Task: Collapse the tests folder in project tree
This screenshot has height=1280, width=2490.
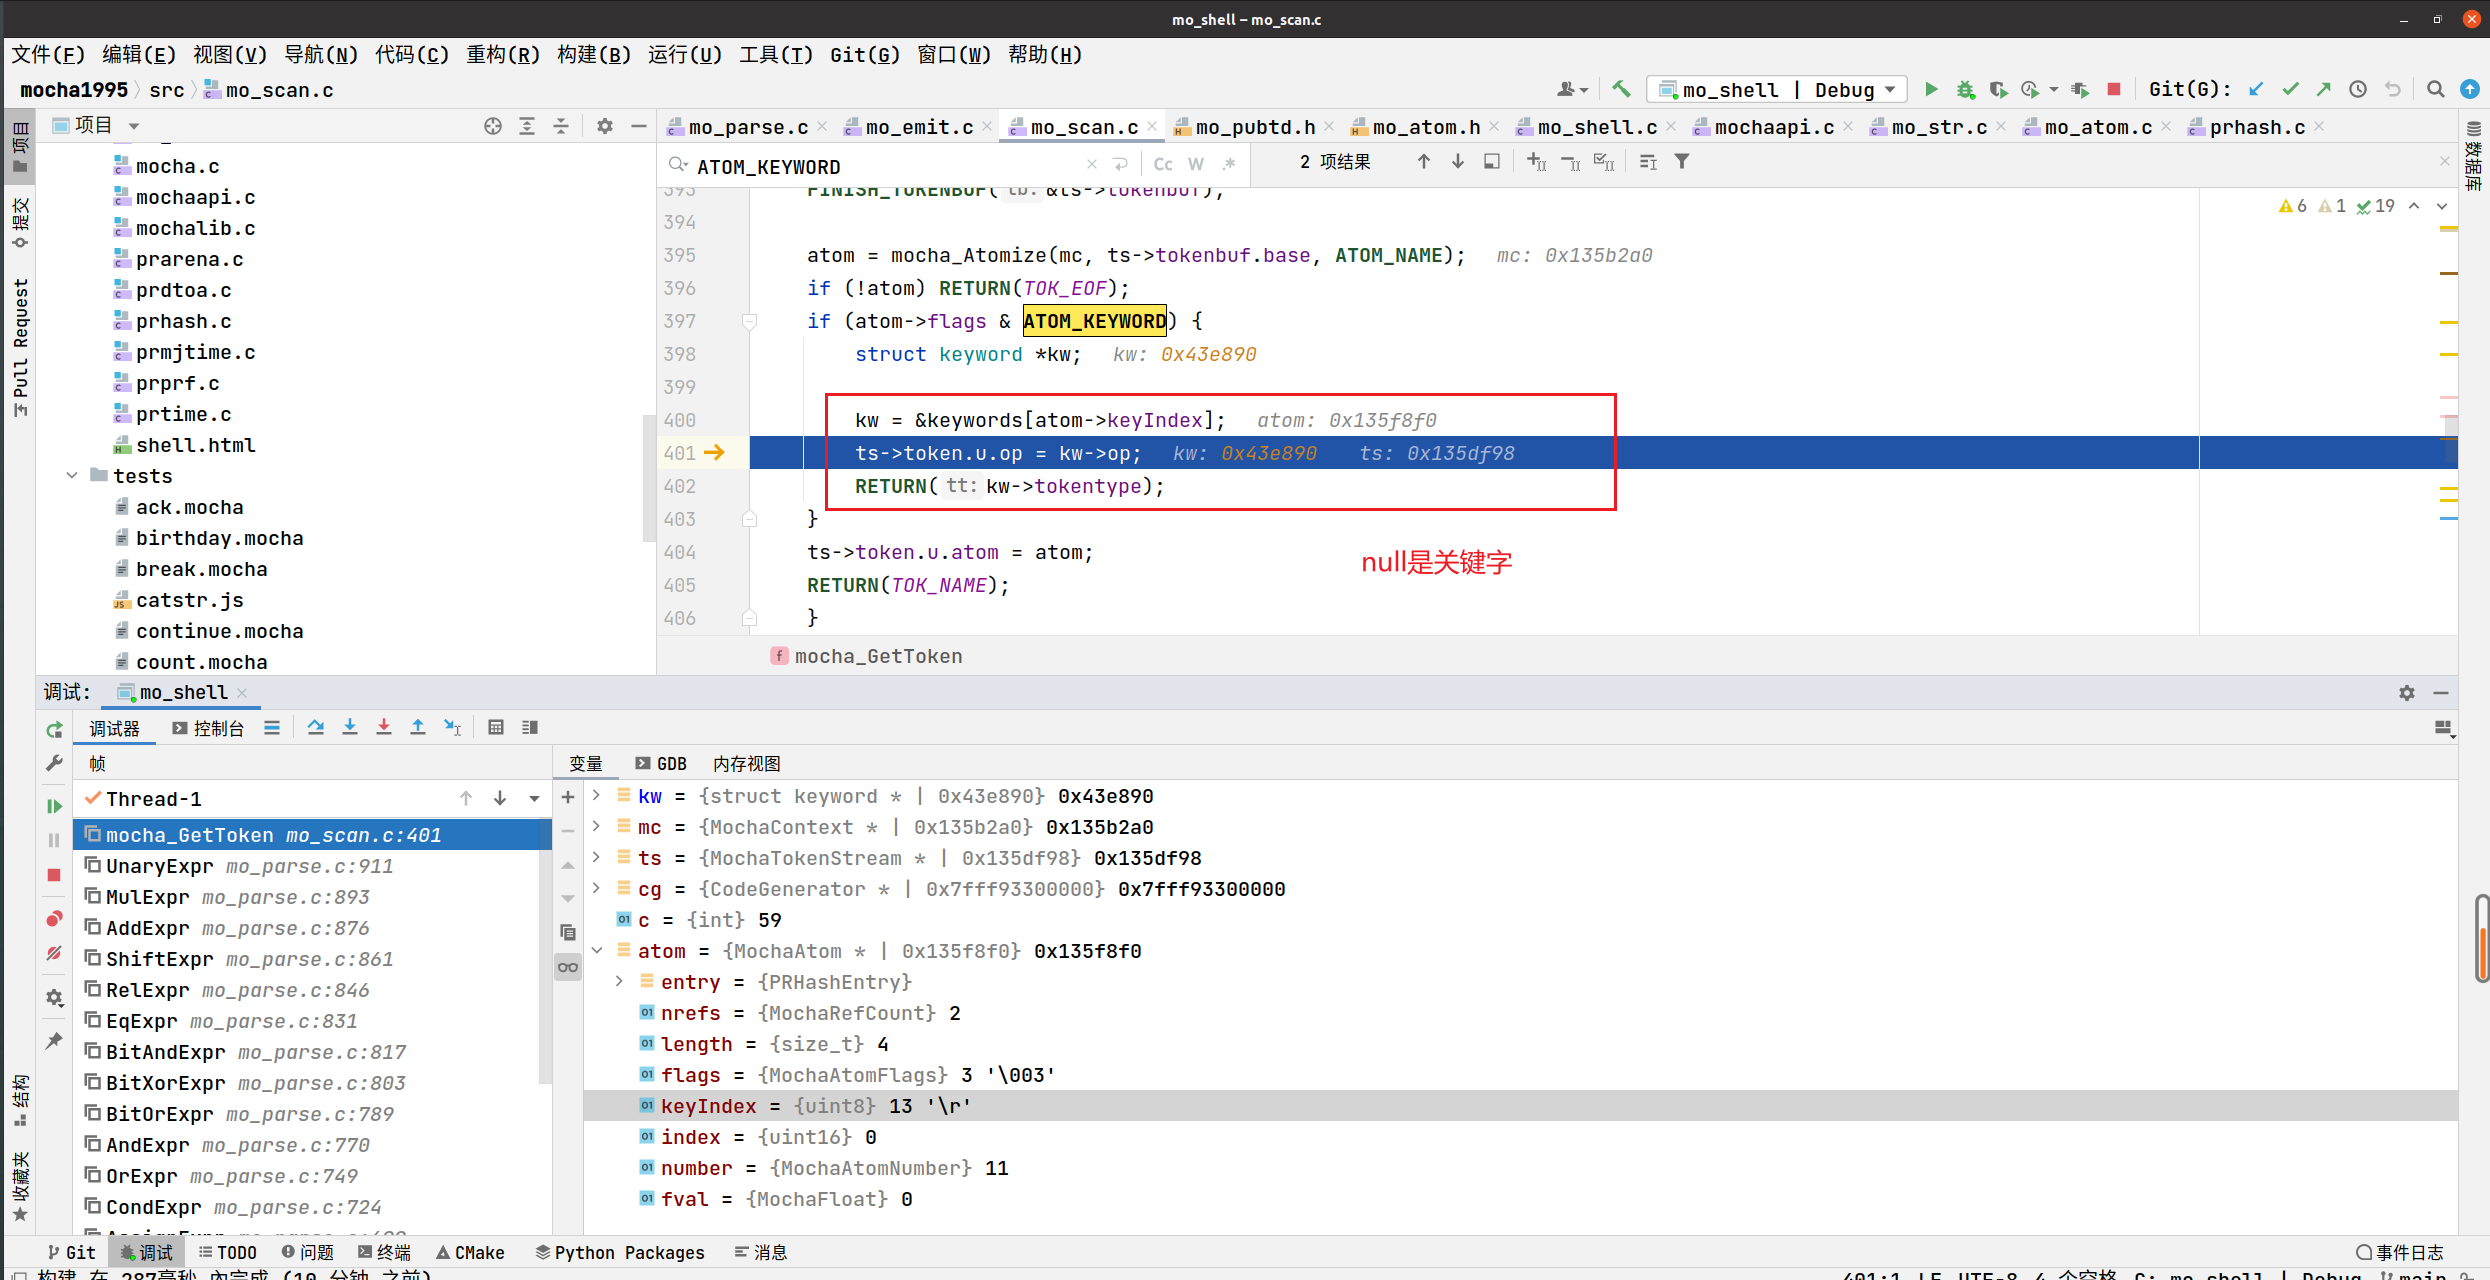Action: pyautogui.click(x=72, y=476)
